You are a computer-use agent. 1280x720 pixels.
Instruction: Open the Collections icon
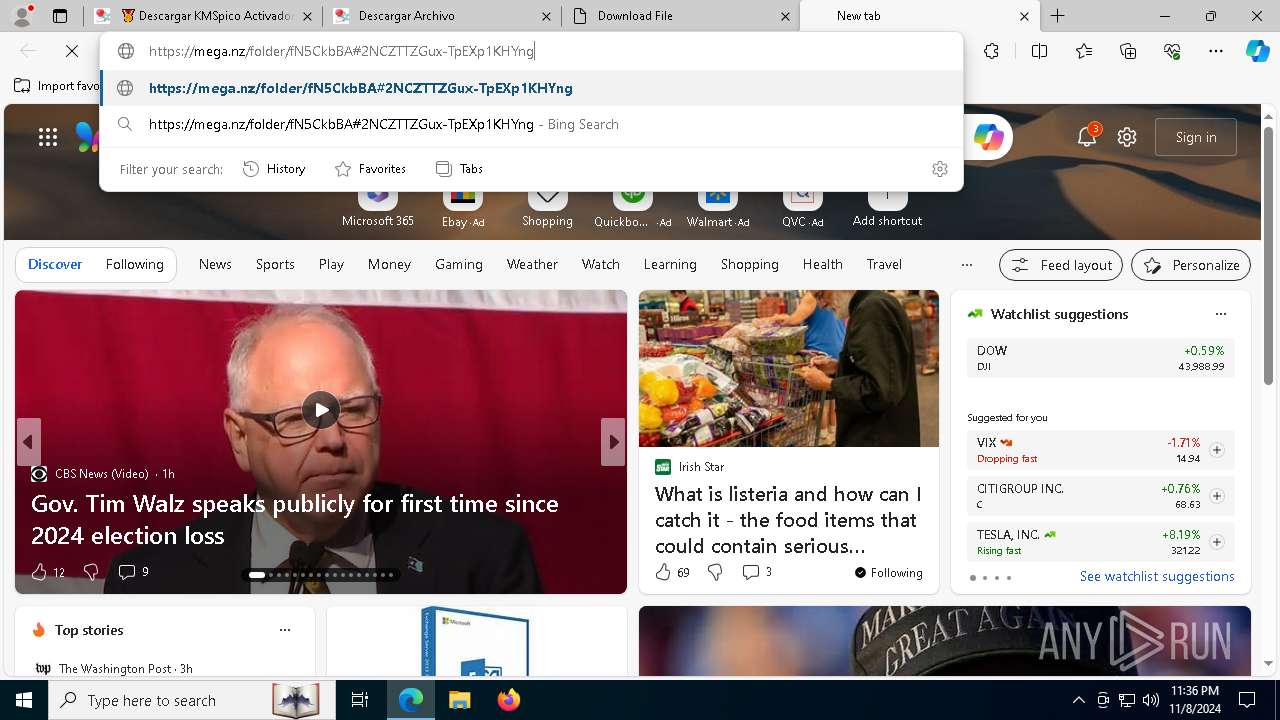point(1128,51)
